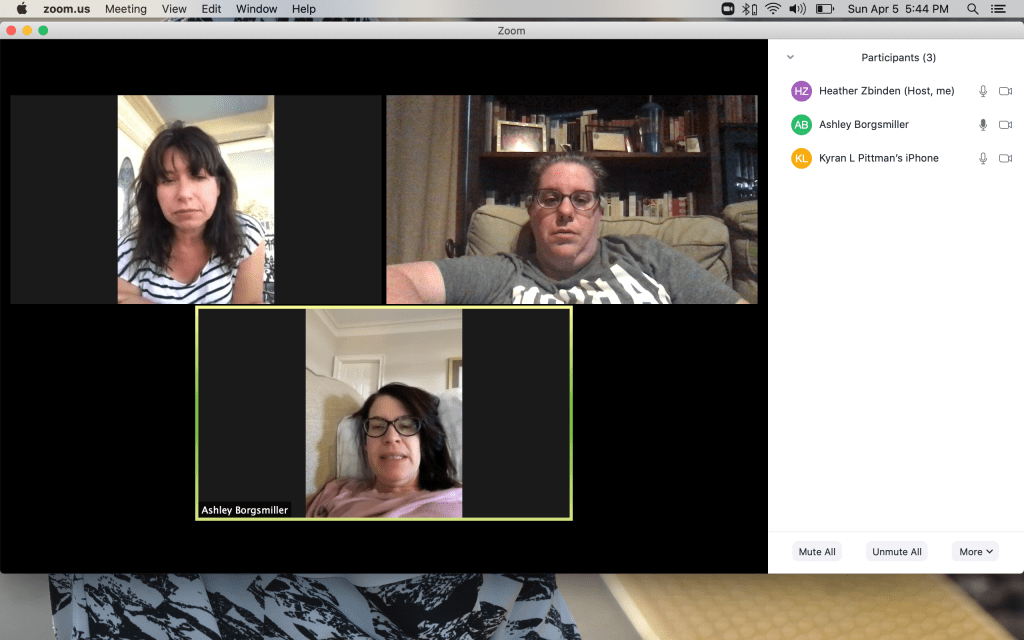This screenshot has height=640, width=1024.
Task: Click the microphone icon for Kyran's iPhone
Action: [x=983, y=158]
